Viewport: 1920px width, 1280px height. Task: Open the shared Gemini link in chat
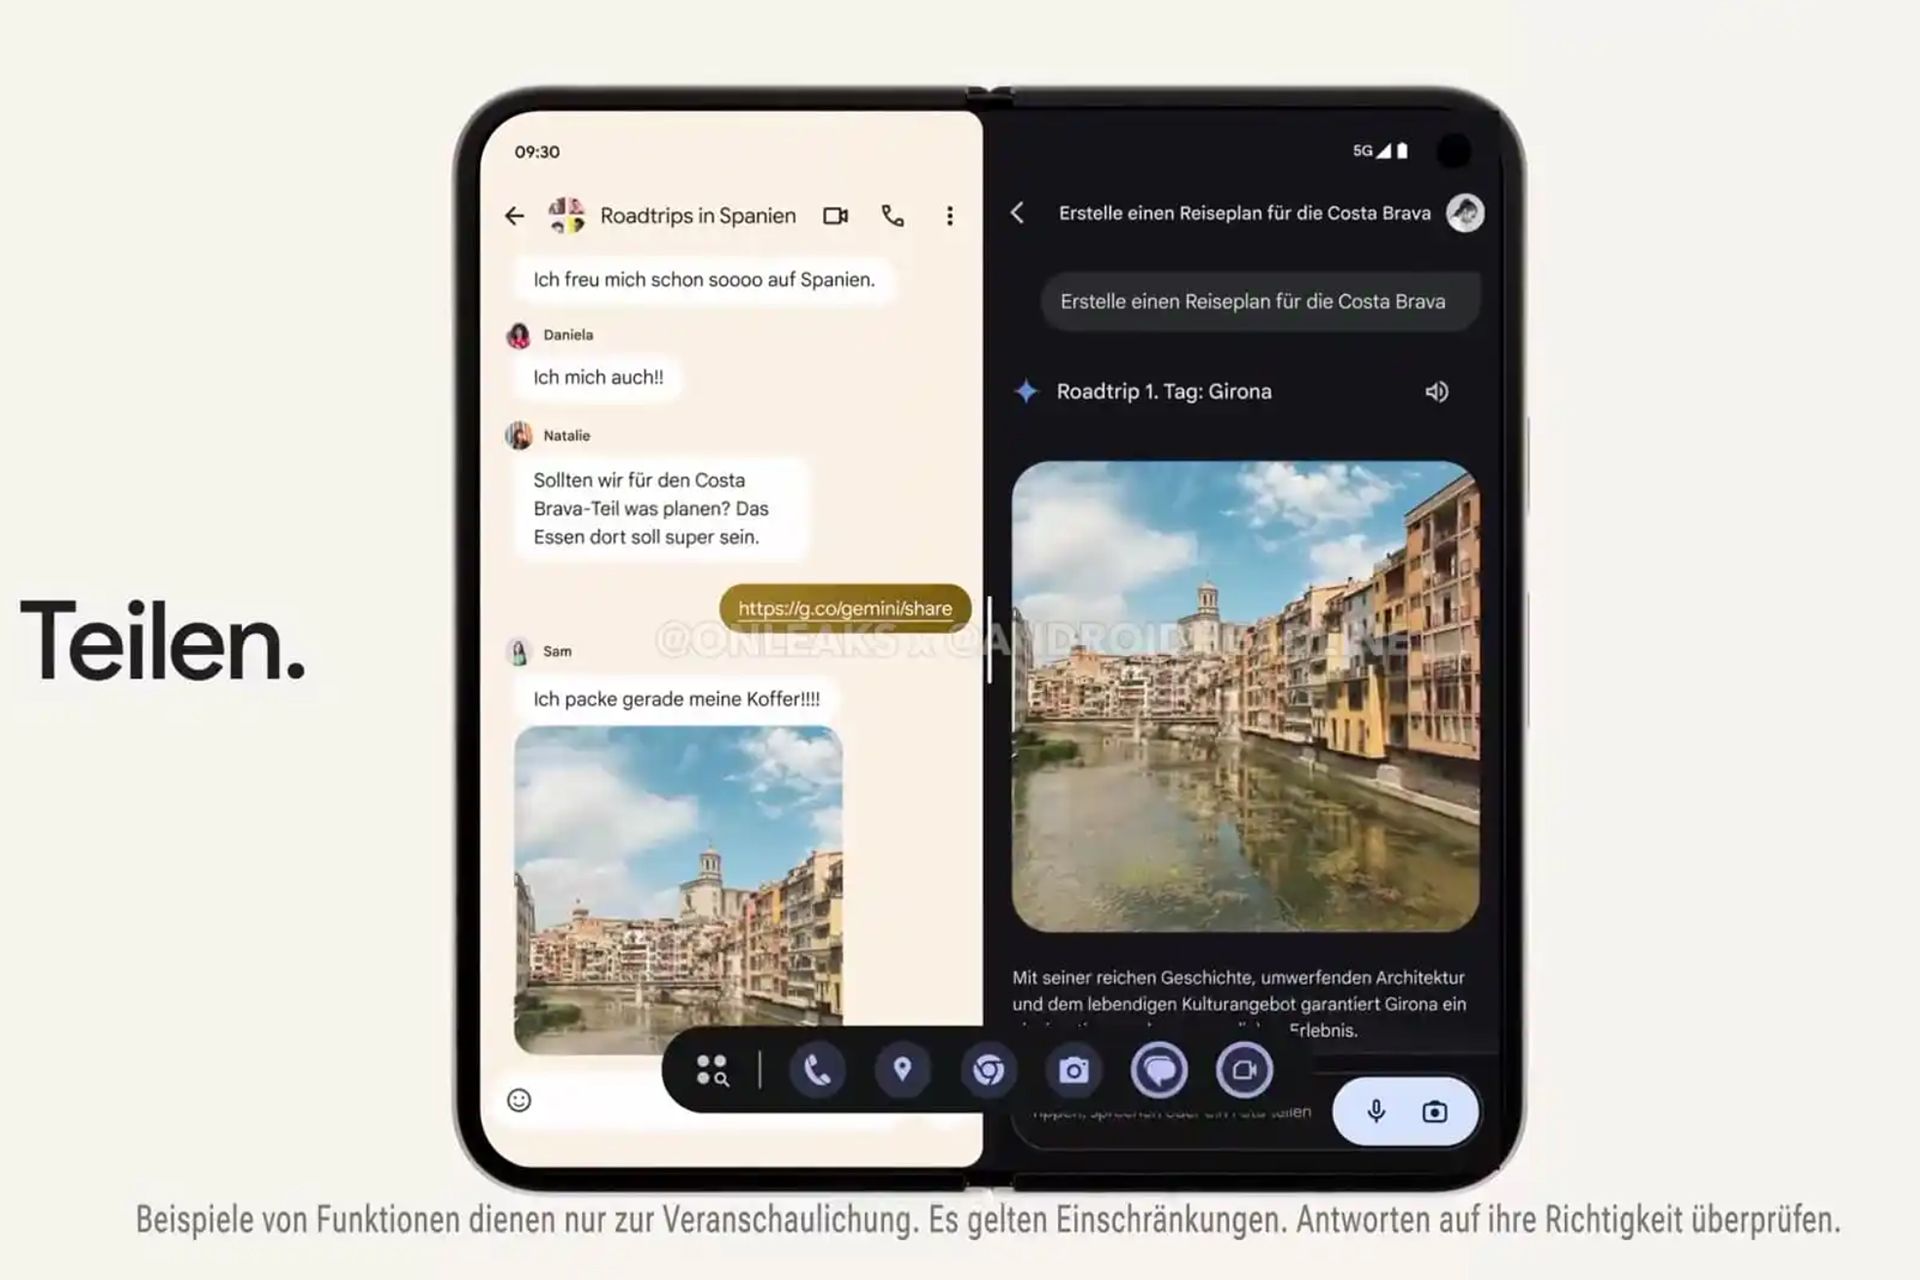tap(844, 607)
